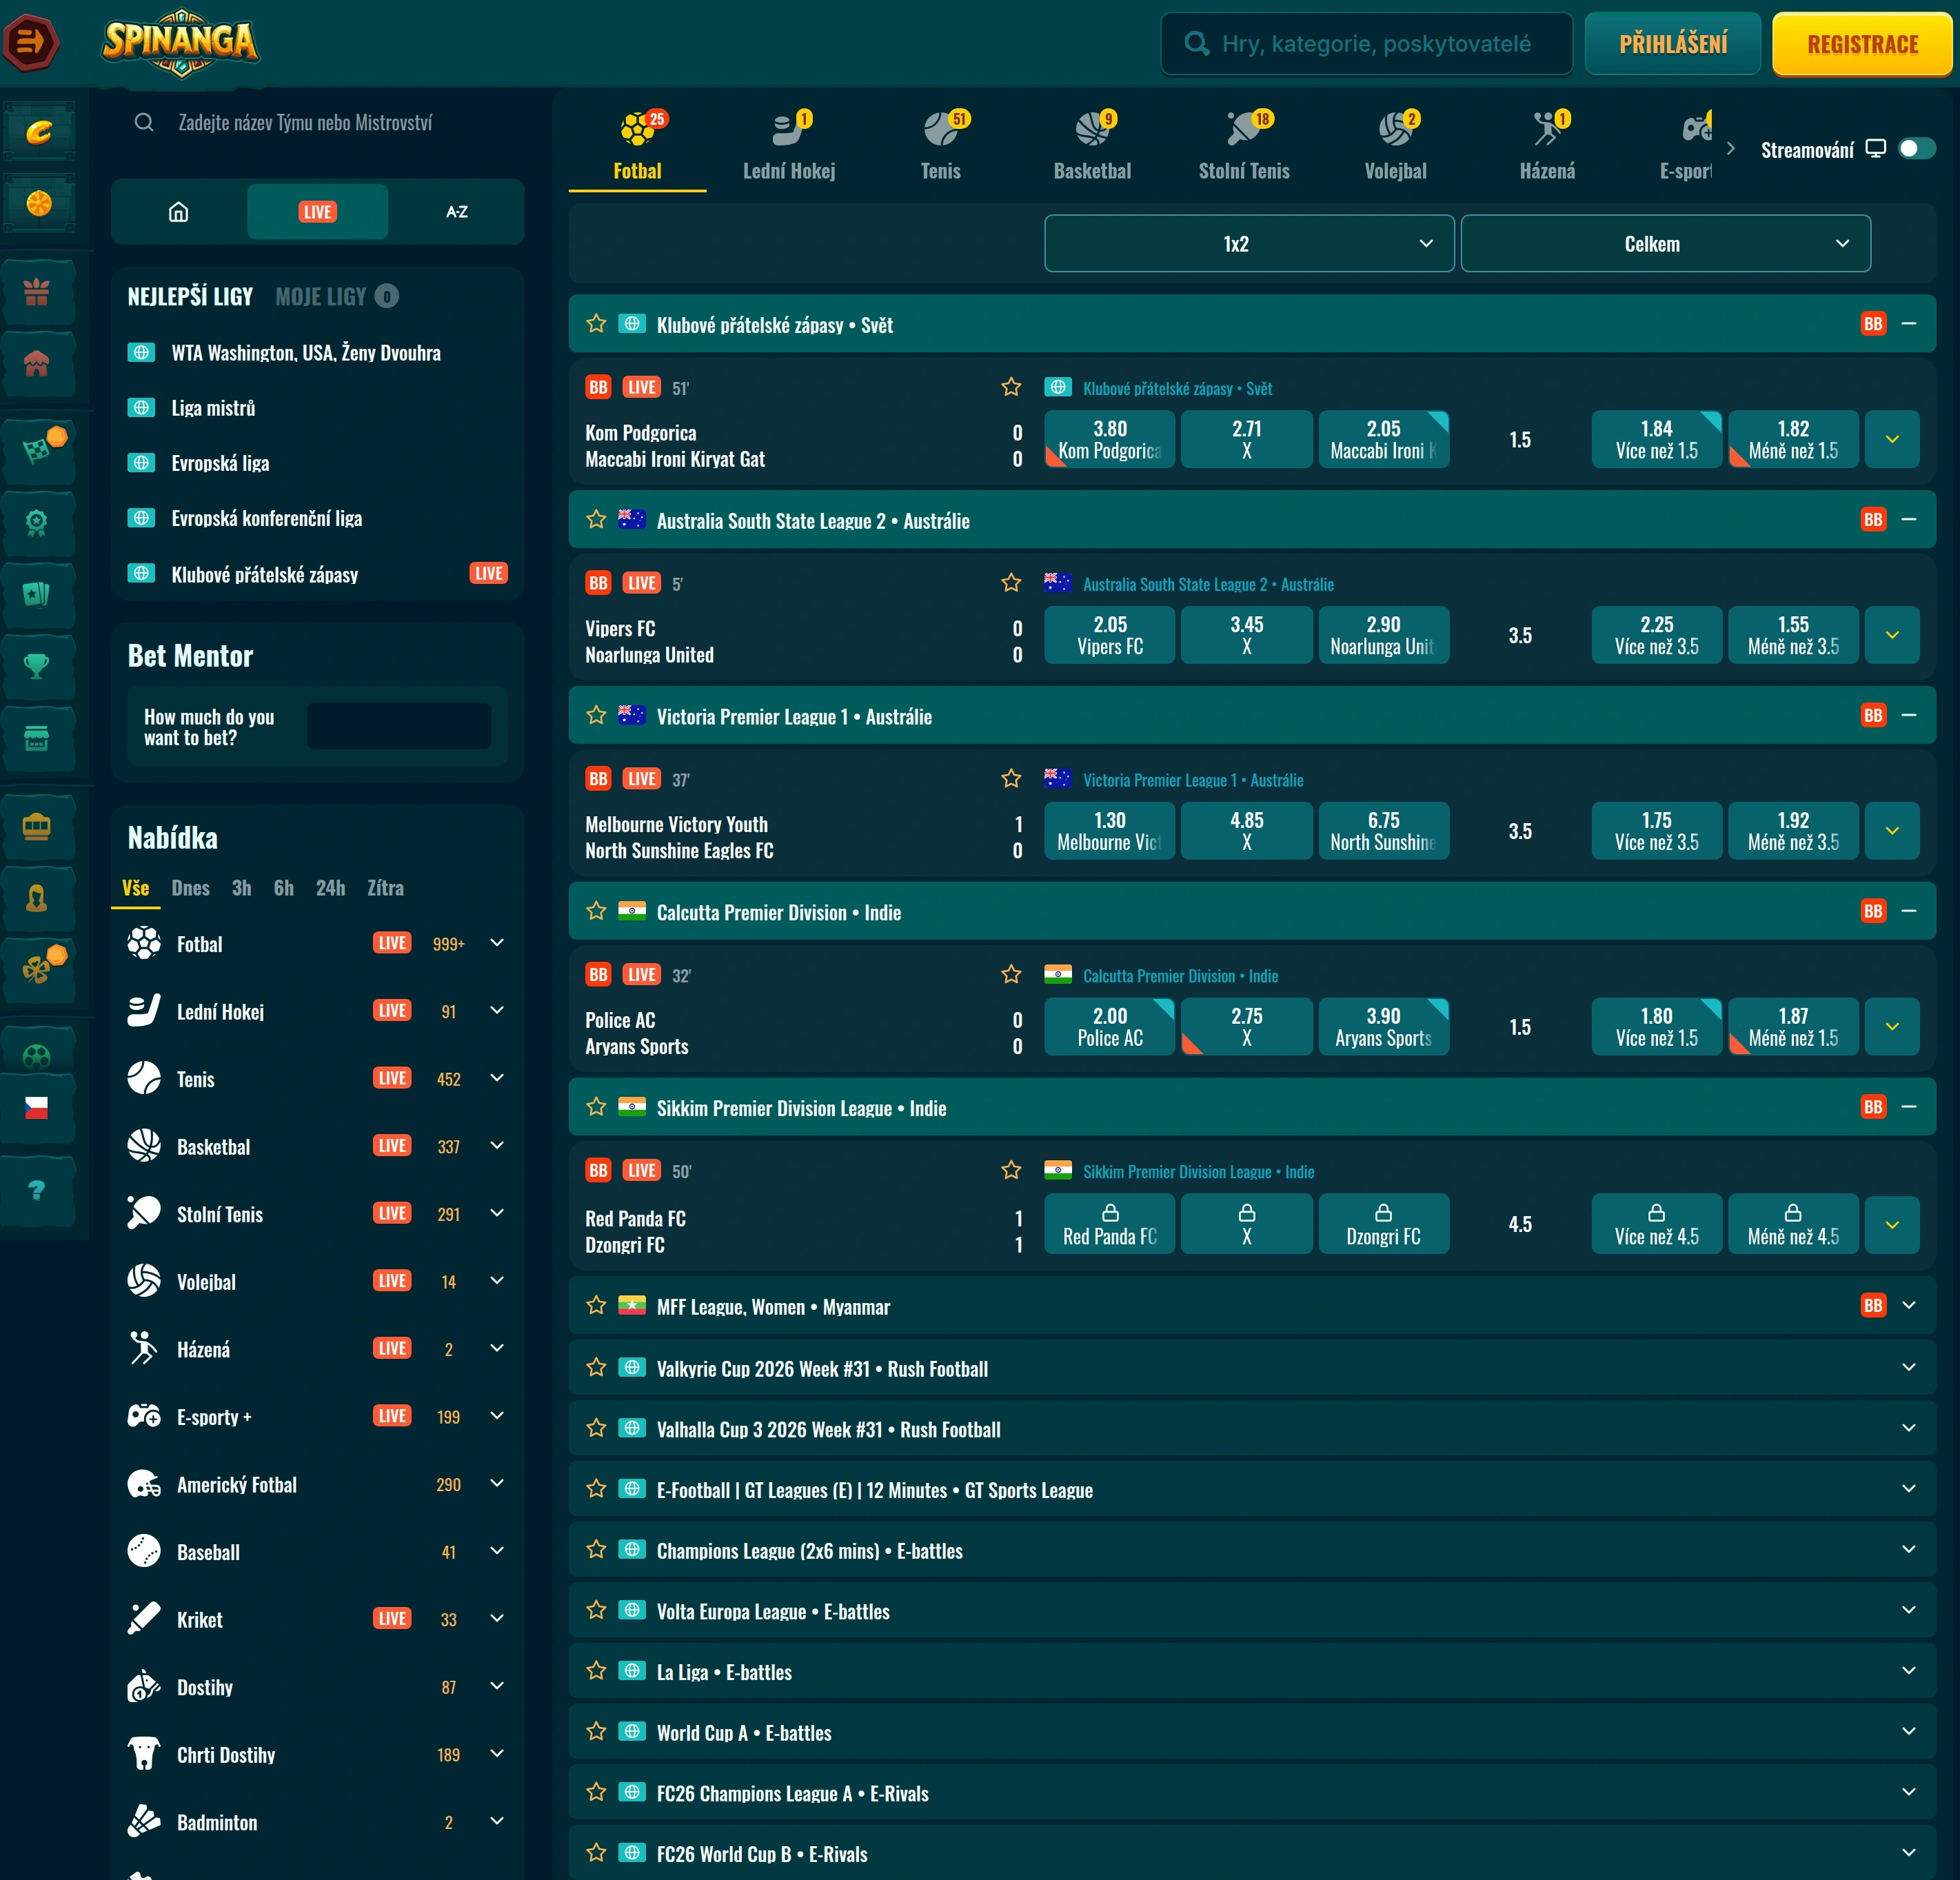Switch to the LIVE view in sports panel

[317, 212]
